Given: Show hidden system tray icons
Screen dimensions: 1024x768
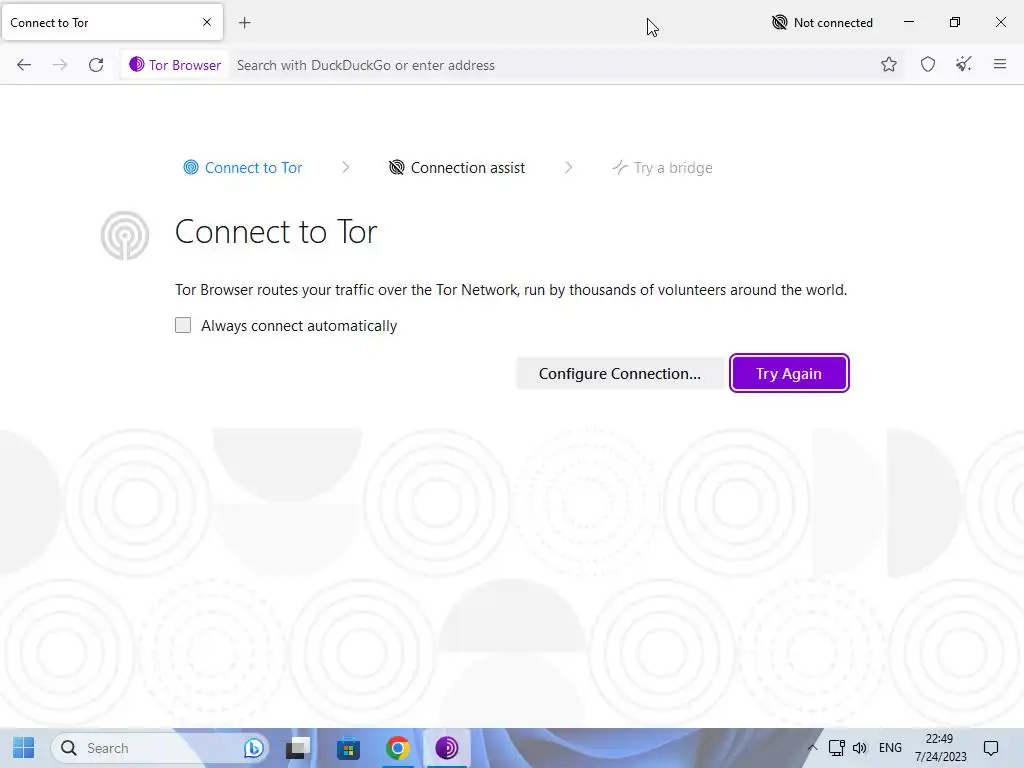Looking at the screenshot, I should pos(812,748).
